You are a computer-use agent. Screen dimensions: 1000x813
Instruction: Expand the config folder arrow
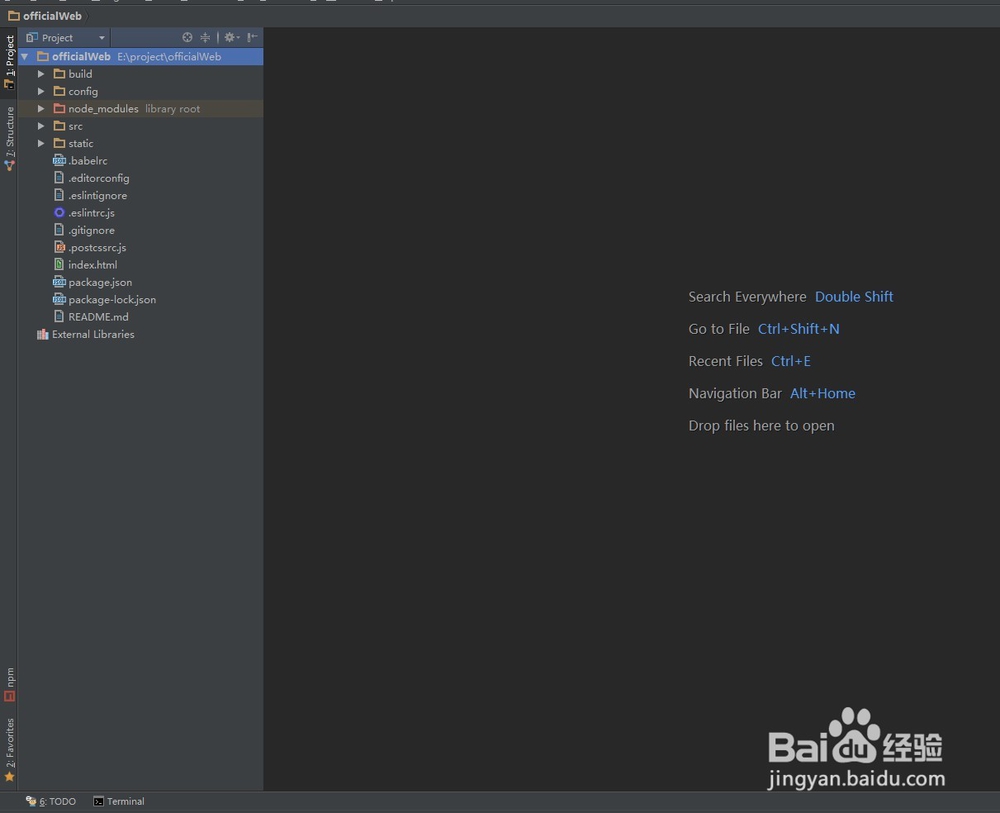pos(41,91)
